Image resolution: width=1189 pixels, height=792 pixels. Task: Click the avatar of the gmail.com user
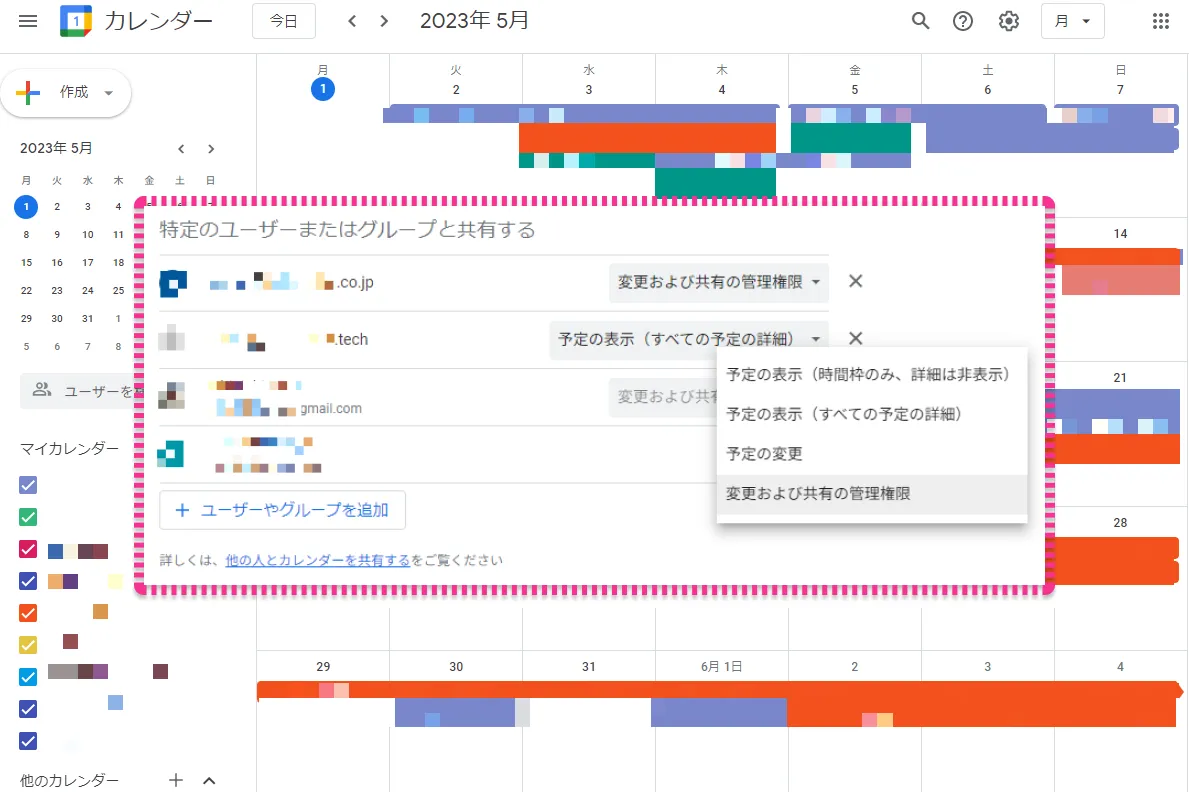click(x=171, y=396)
